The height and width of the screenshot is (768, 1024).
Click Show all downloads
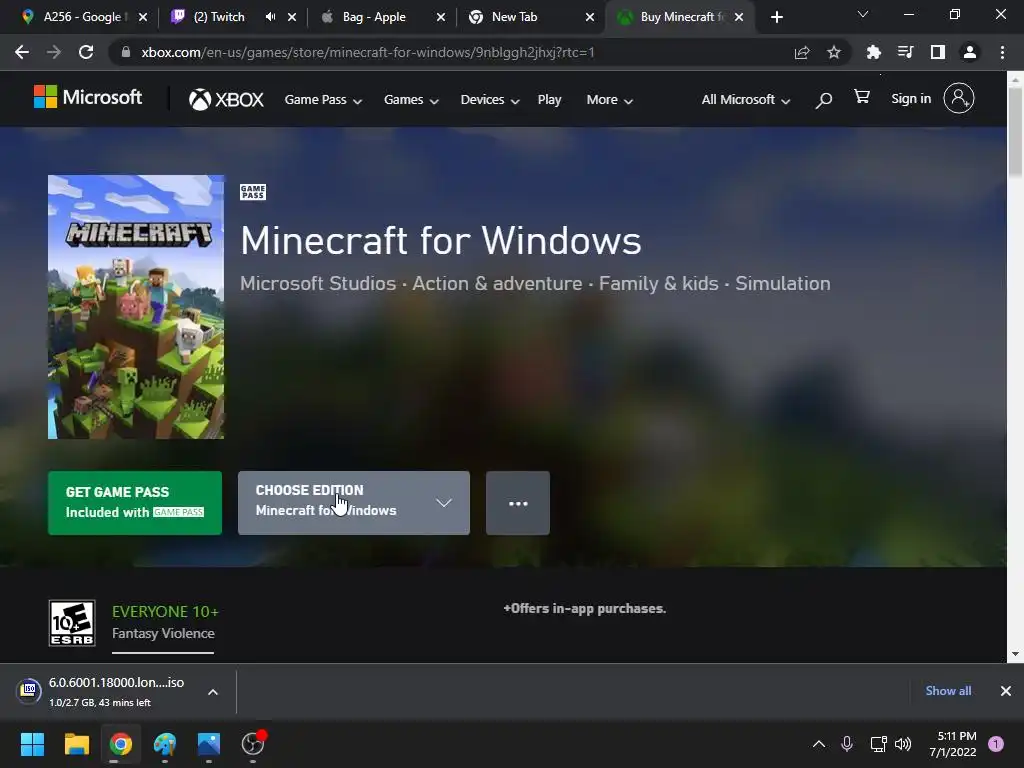click(x=948, y=691)
